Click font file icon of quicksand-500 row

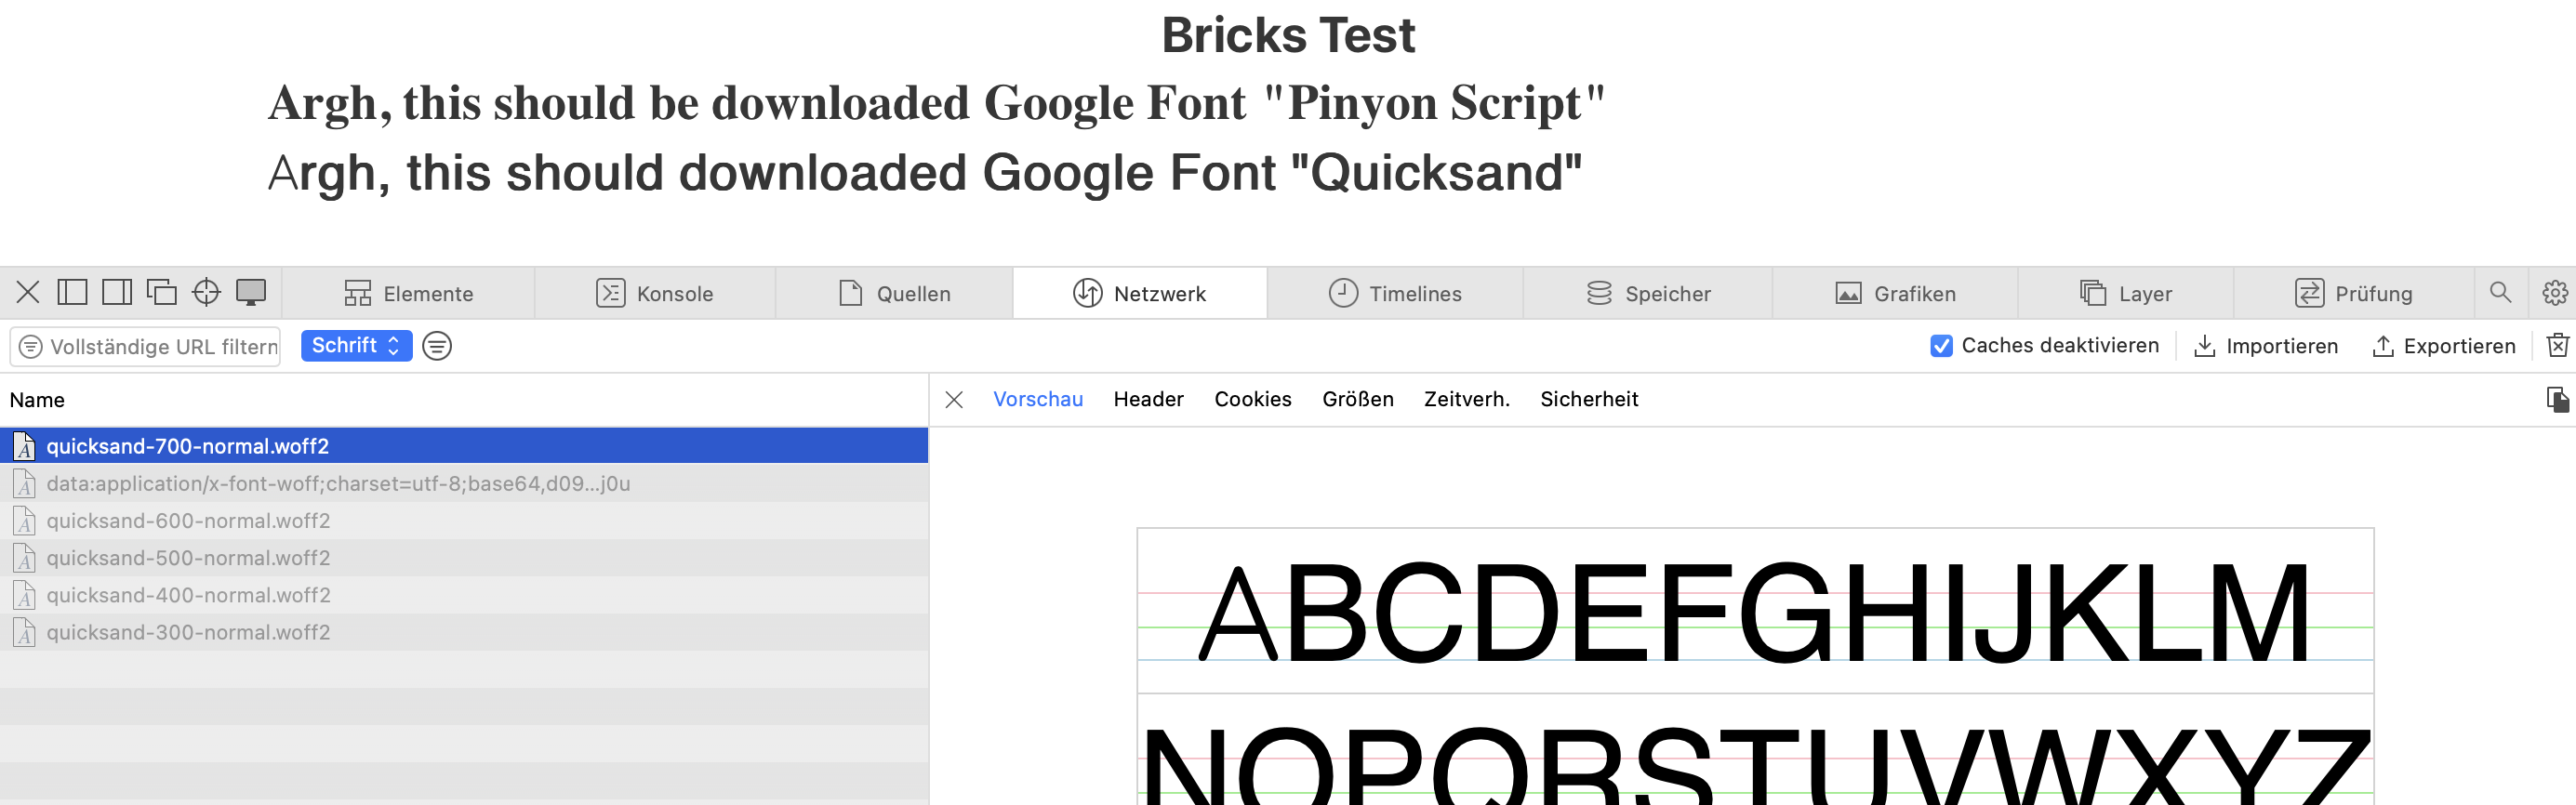(25, 558)
